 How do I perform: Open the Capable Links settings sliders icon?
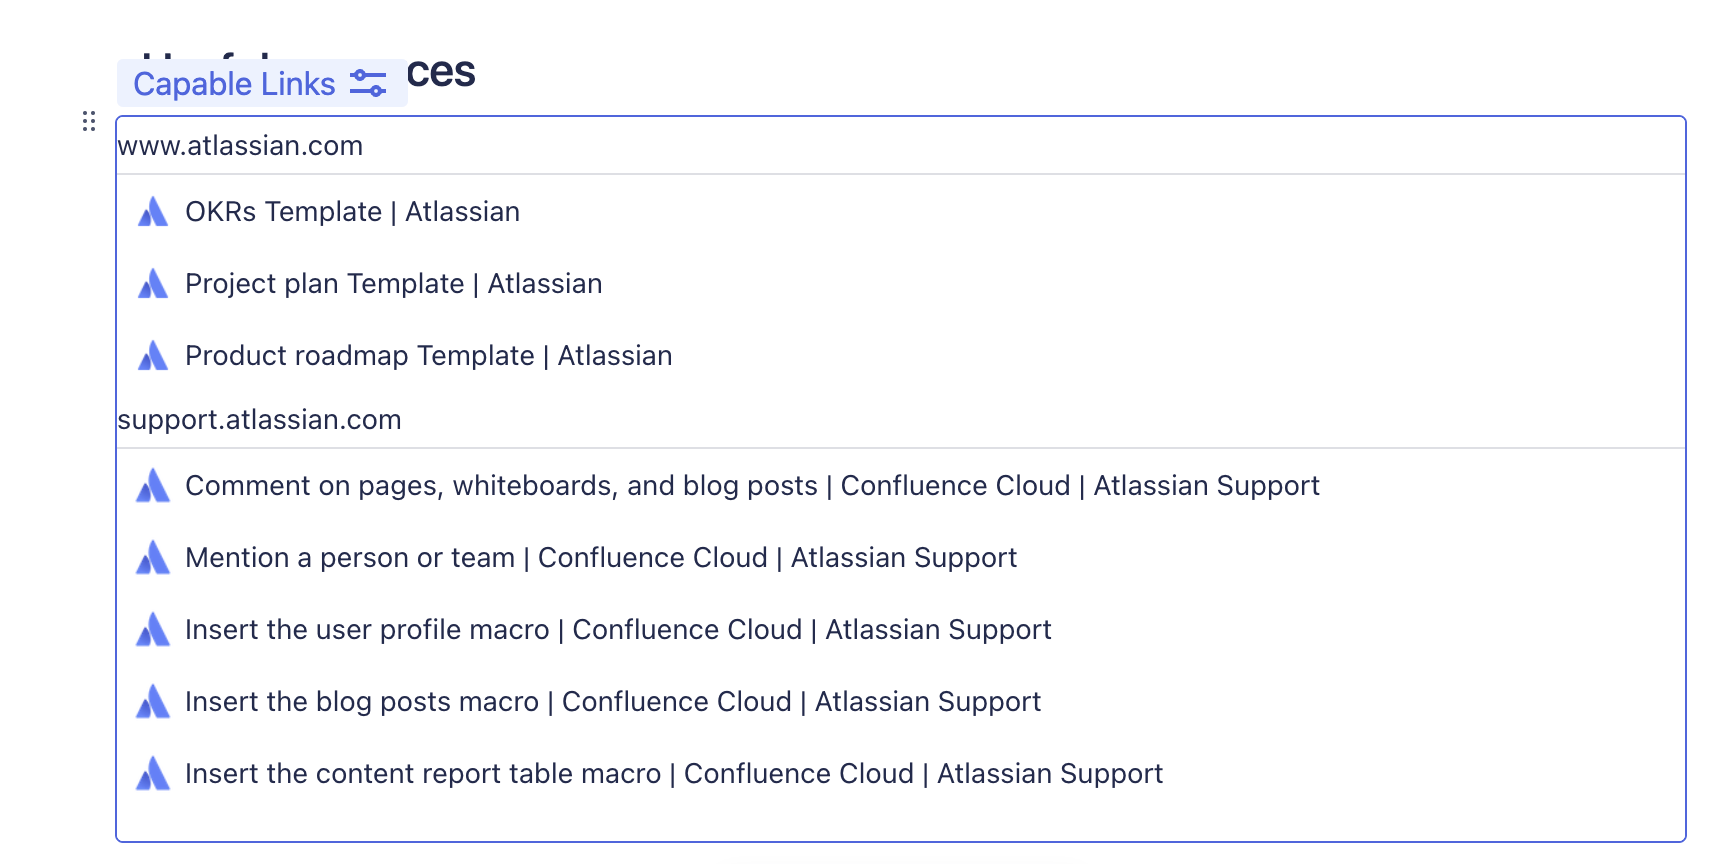368,83
